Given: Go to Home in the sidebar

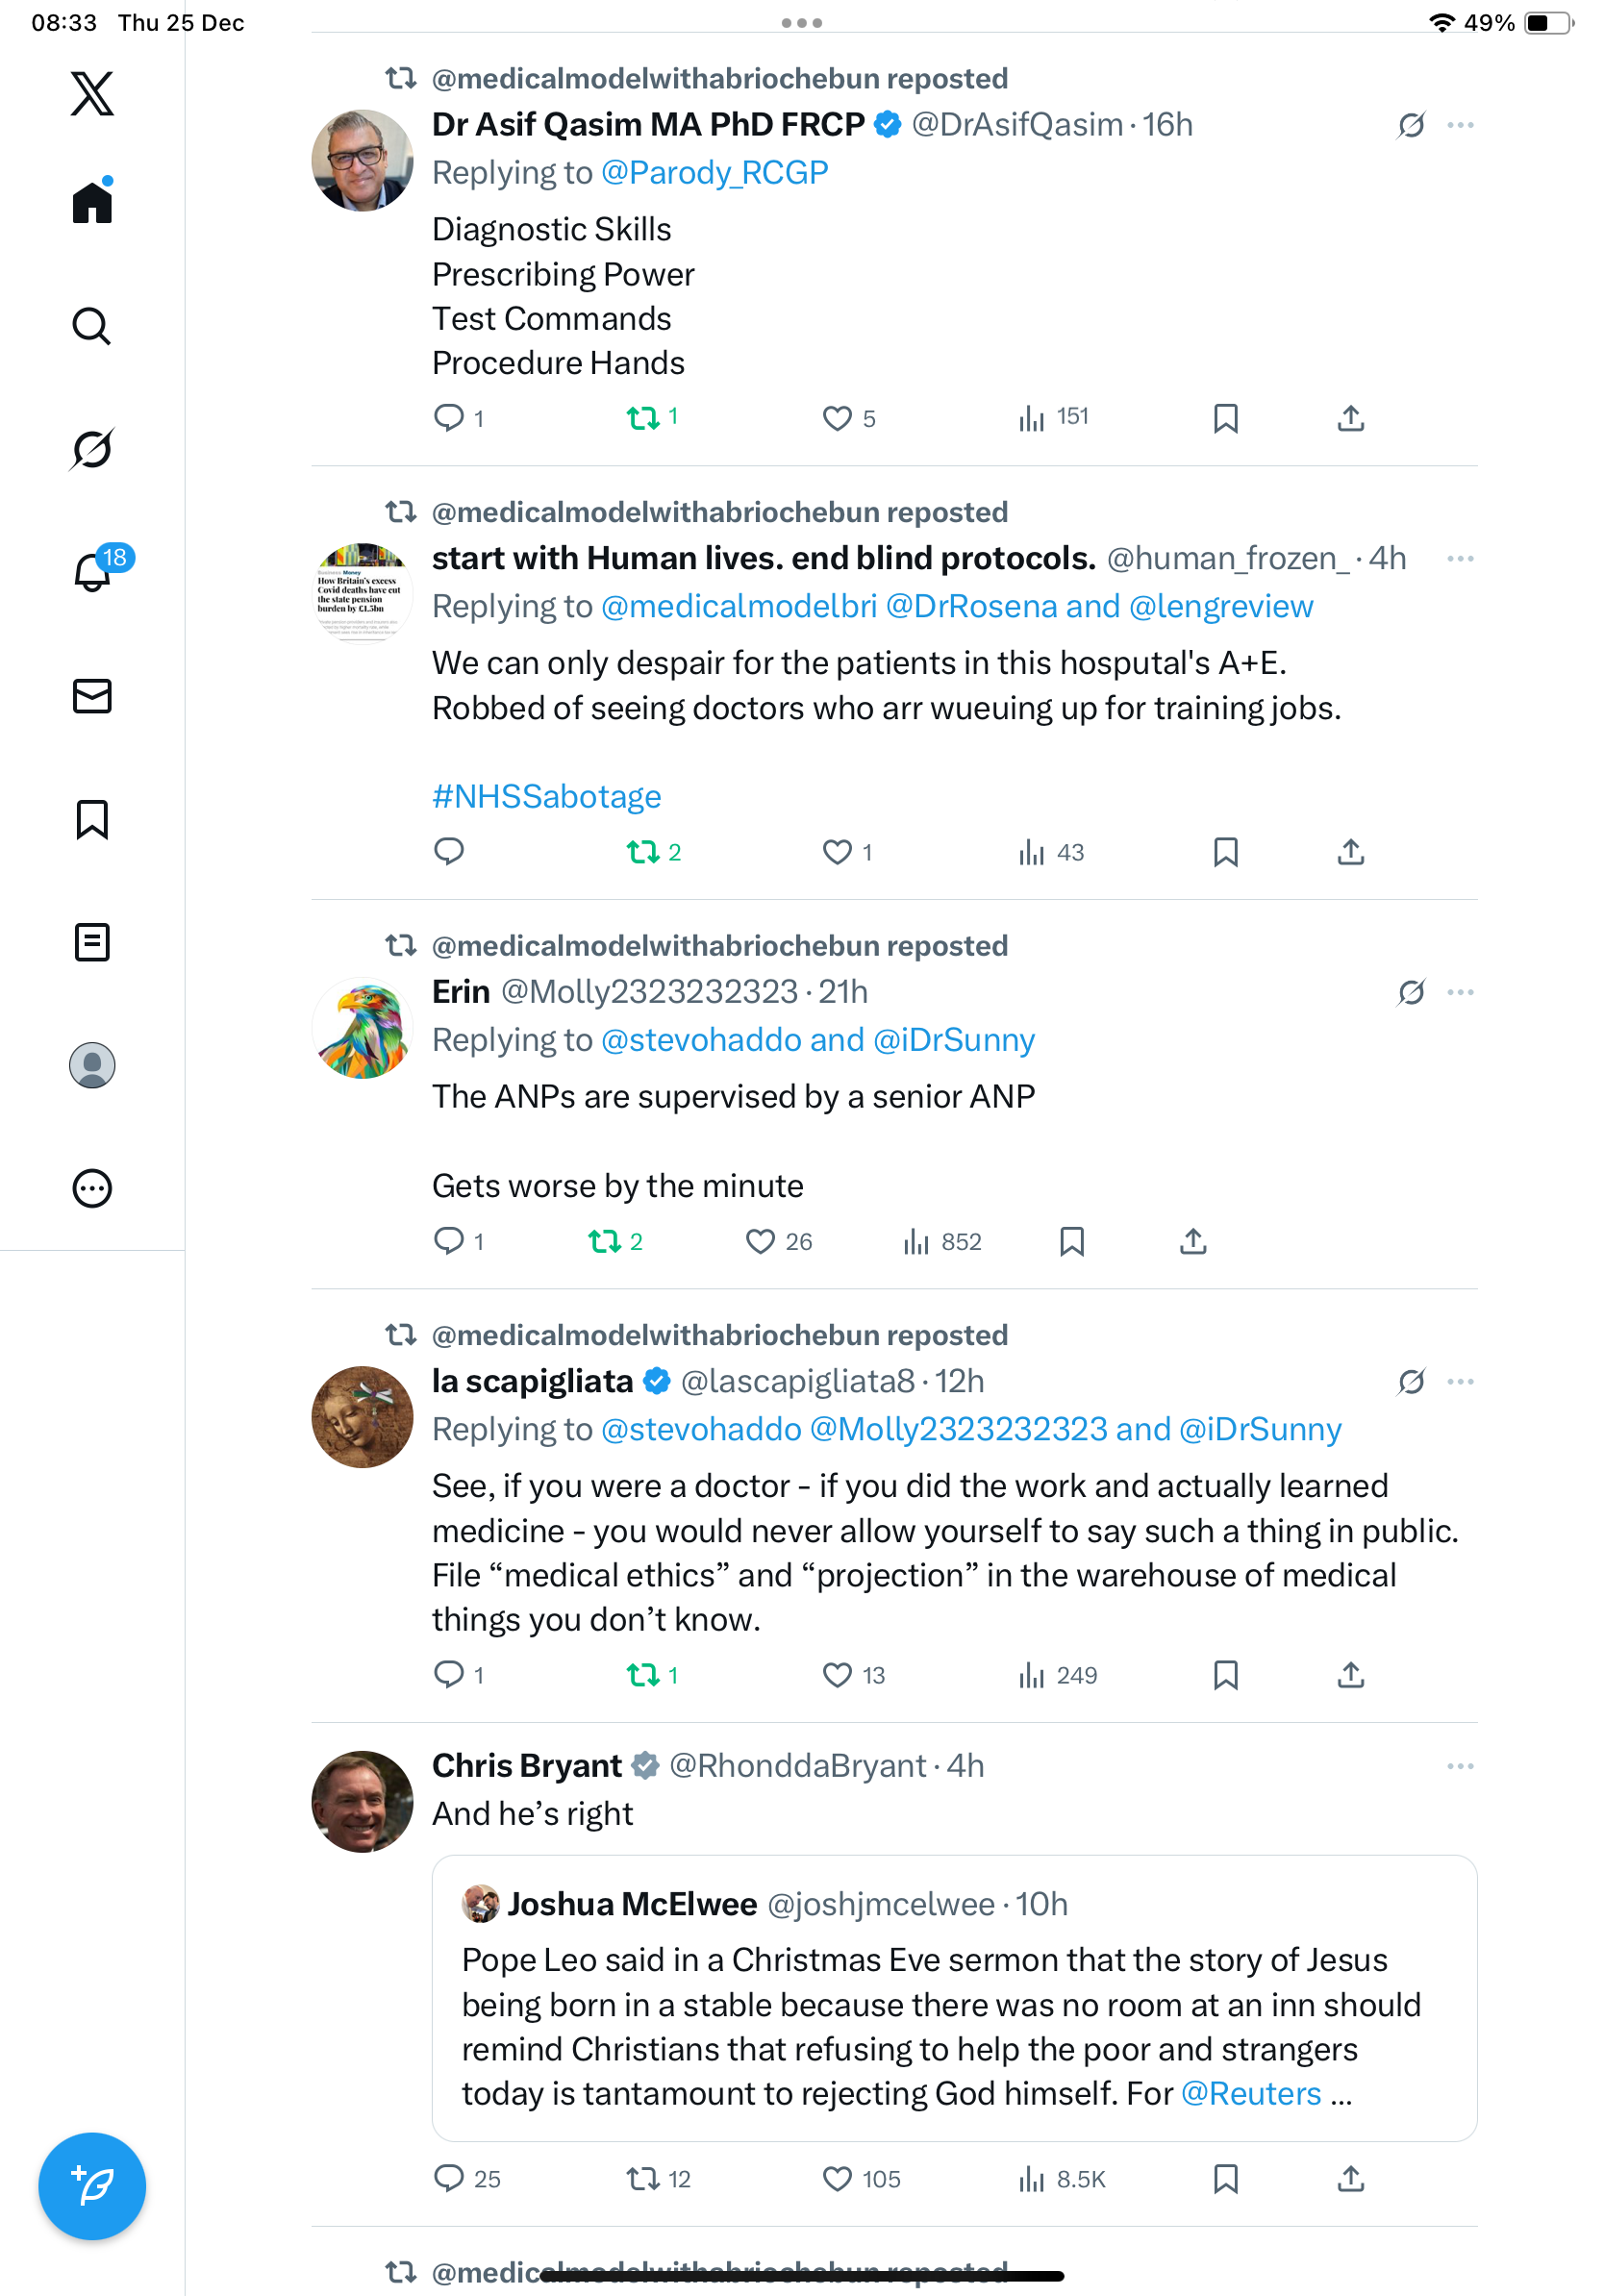Looking at the screenshot, I should pos(92,203).
